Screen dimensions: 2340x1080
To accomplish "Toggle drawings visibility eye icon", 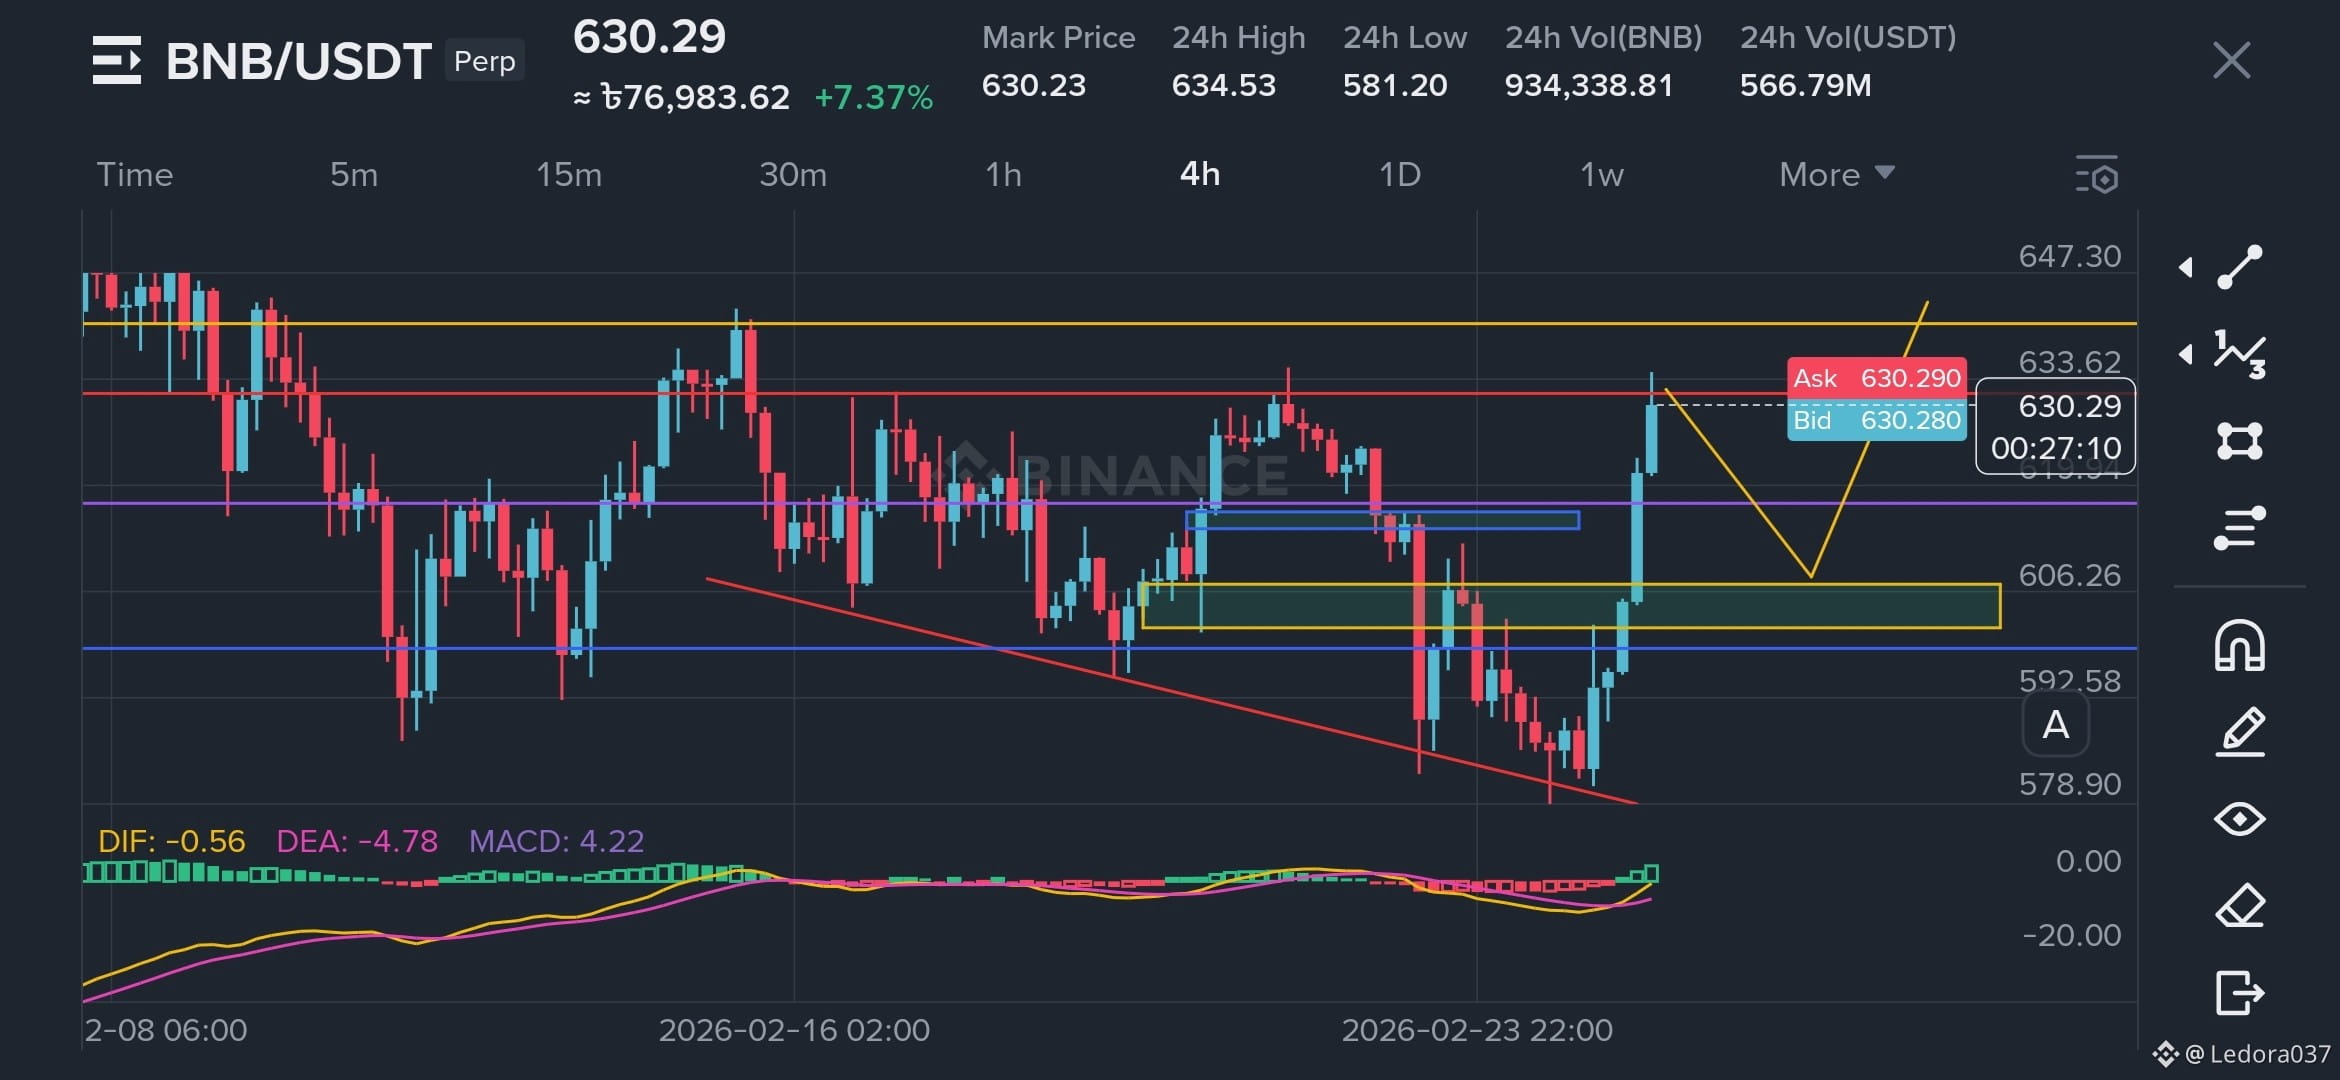I will click(x=2240, y=819).
